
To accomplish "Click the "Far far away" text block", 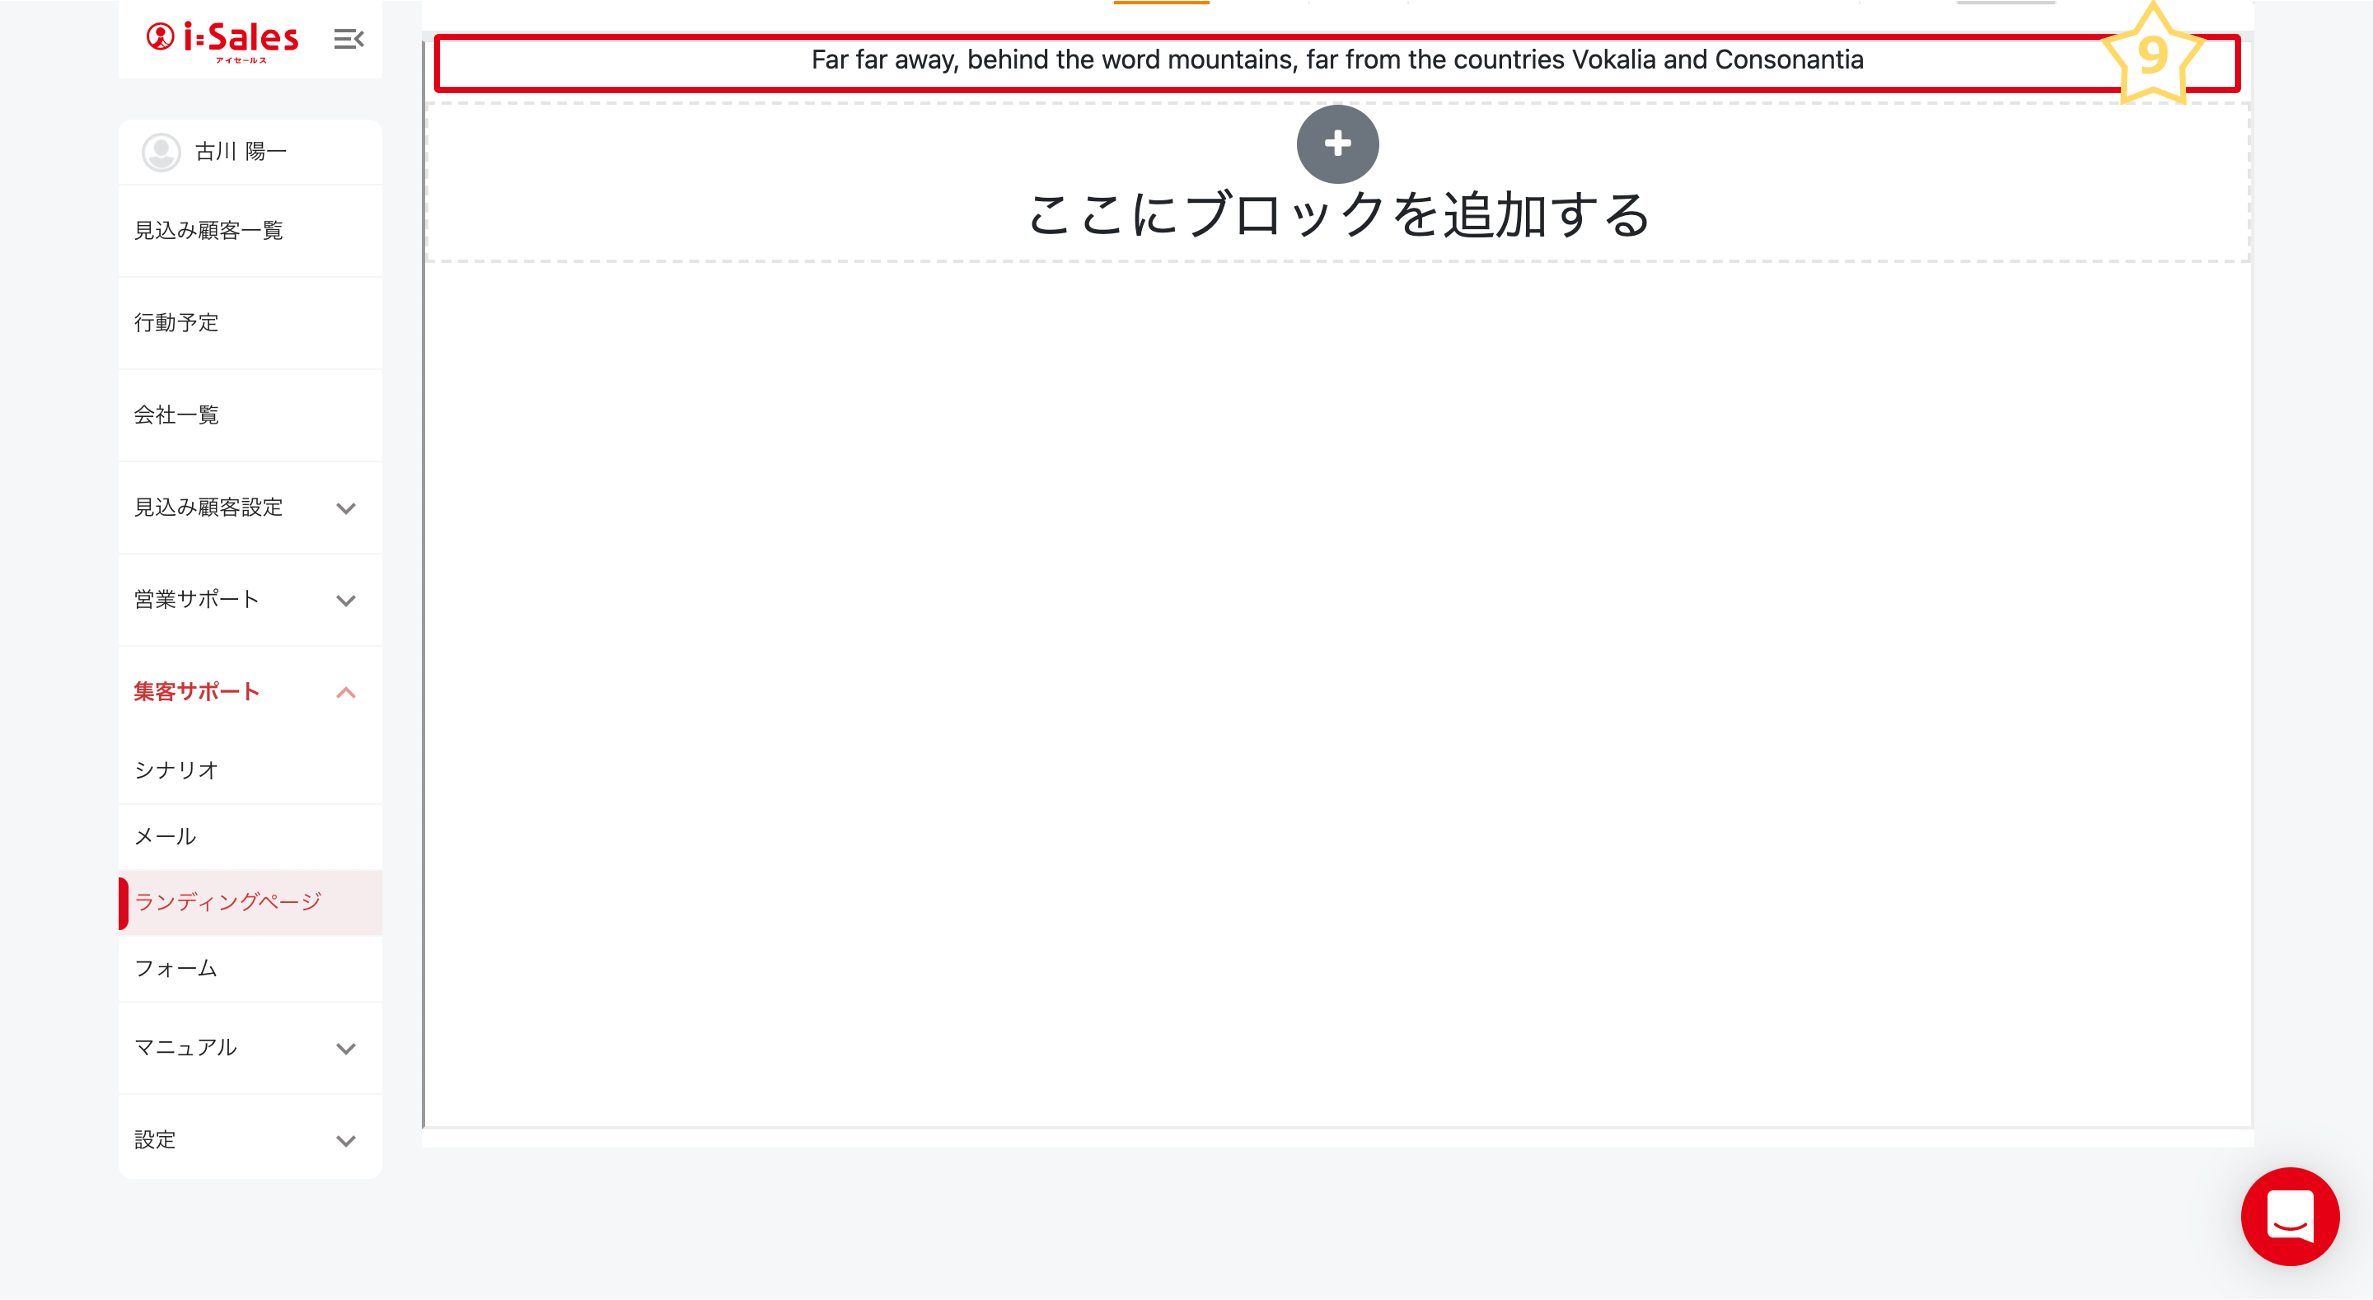I will [x=1336, y=61].
